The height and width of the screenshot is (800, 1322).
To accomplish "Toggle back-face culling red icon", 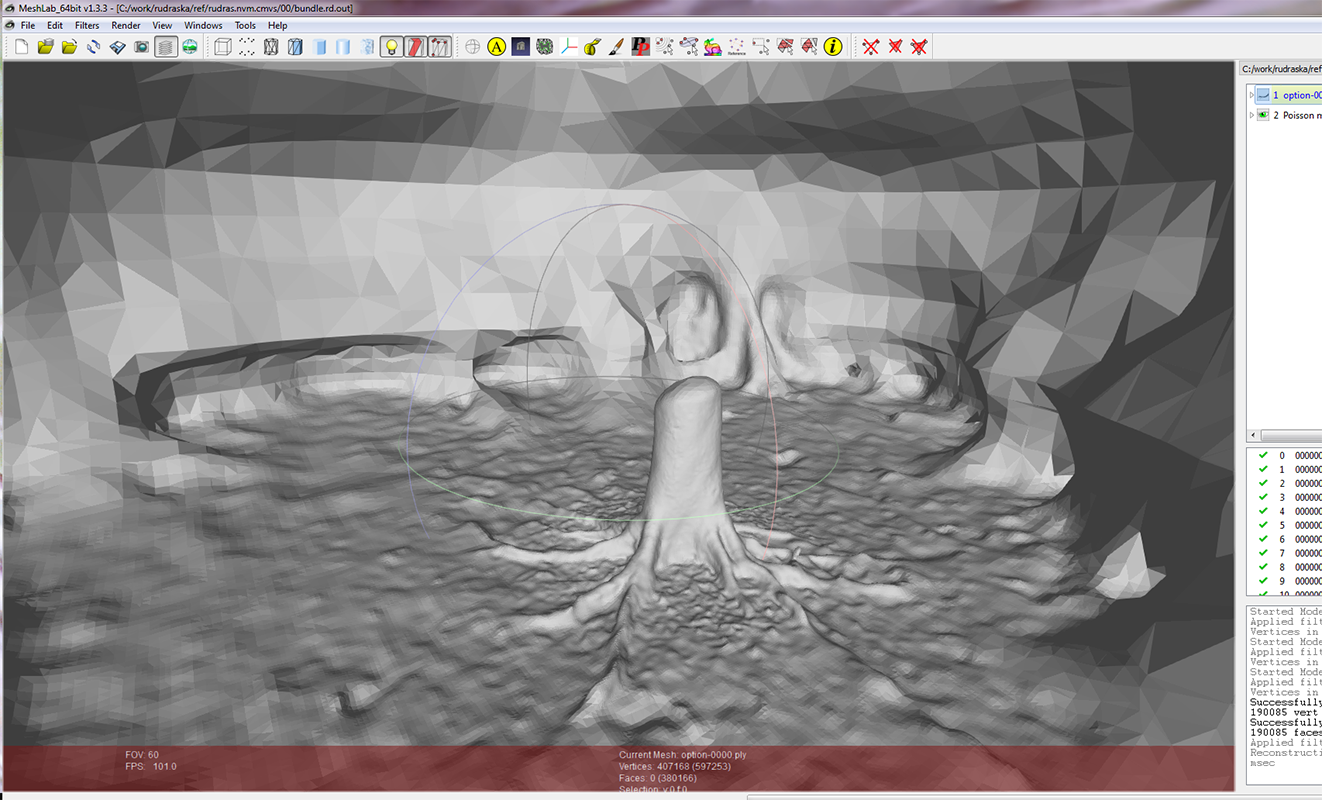I will click(x=416, y=47).
